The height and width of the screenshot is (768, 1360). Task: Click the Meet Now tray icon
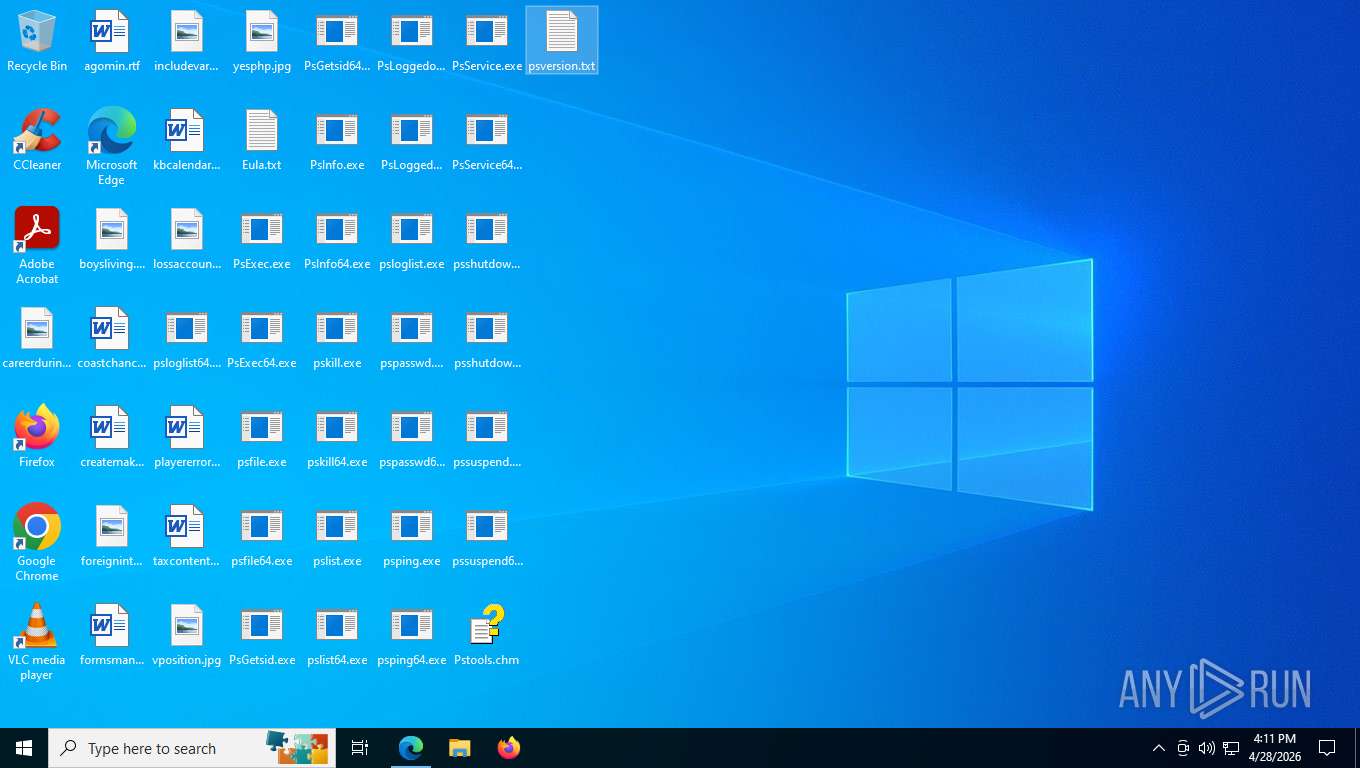(x=1183, y=748)
